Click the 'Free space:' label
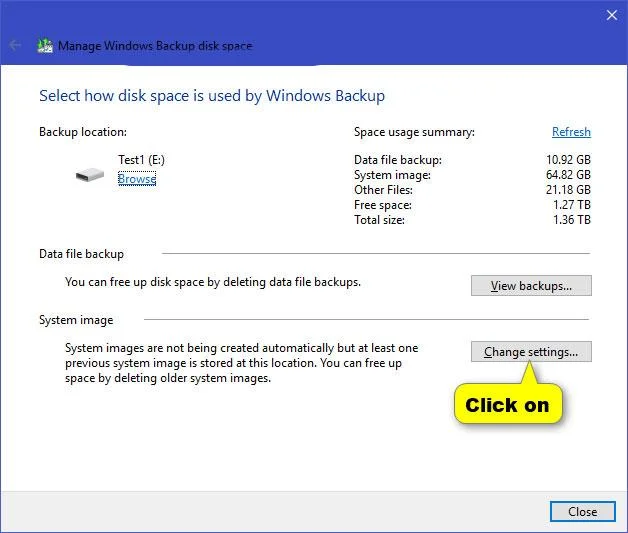Screen dimensions: 628x533 point(383,205)
